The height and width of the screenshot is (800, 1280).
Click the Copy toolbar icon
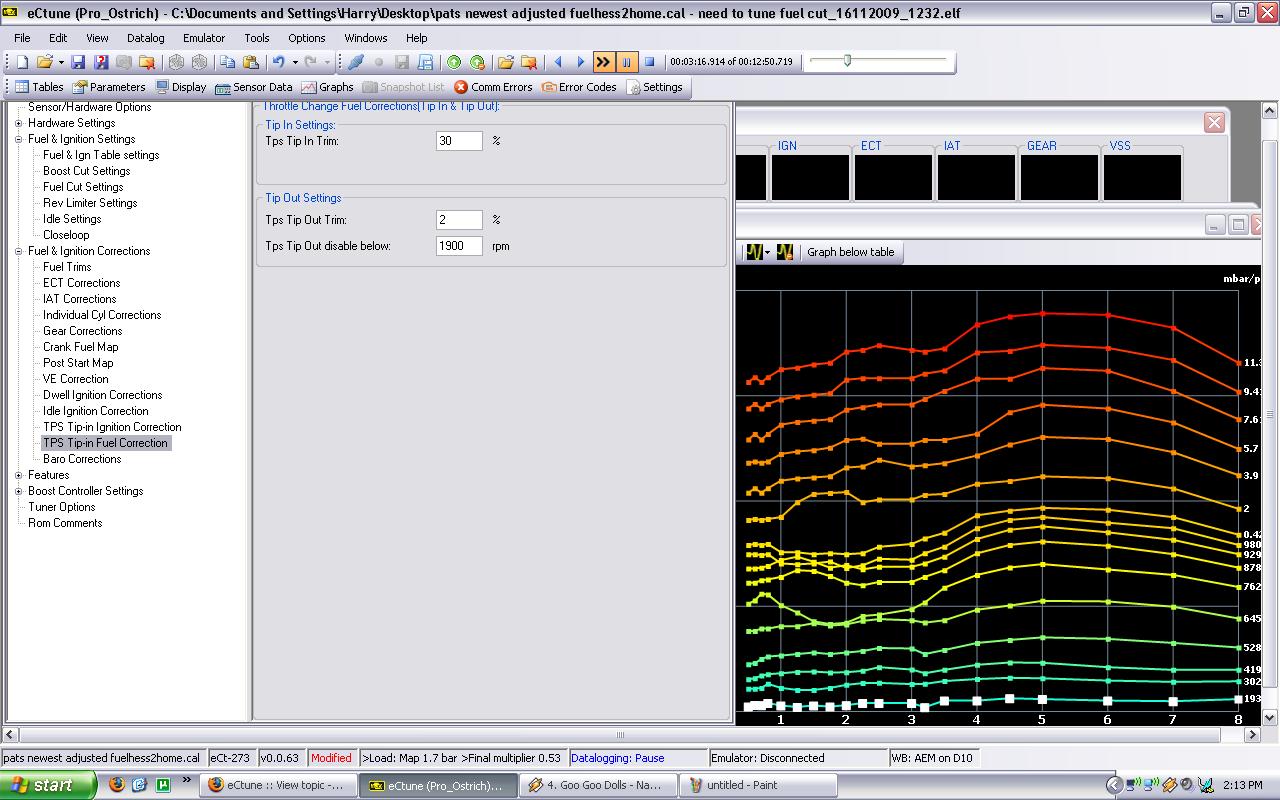tap(228, 62)
